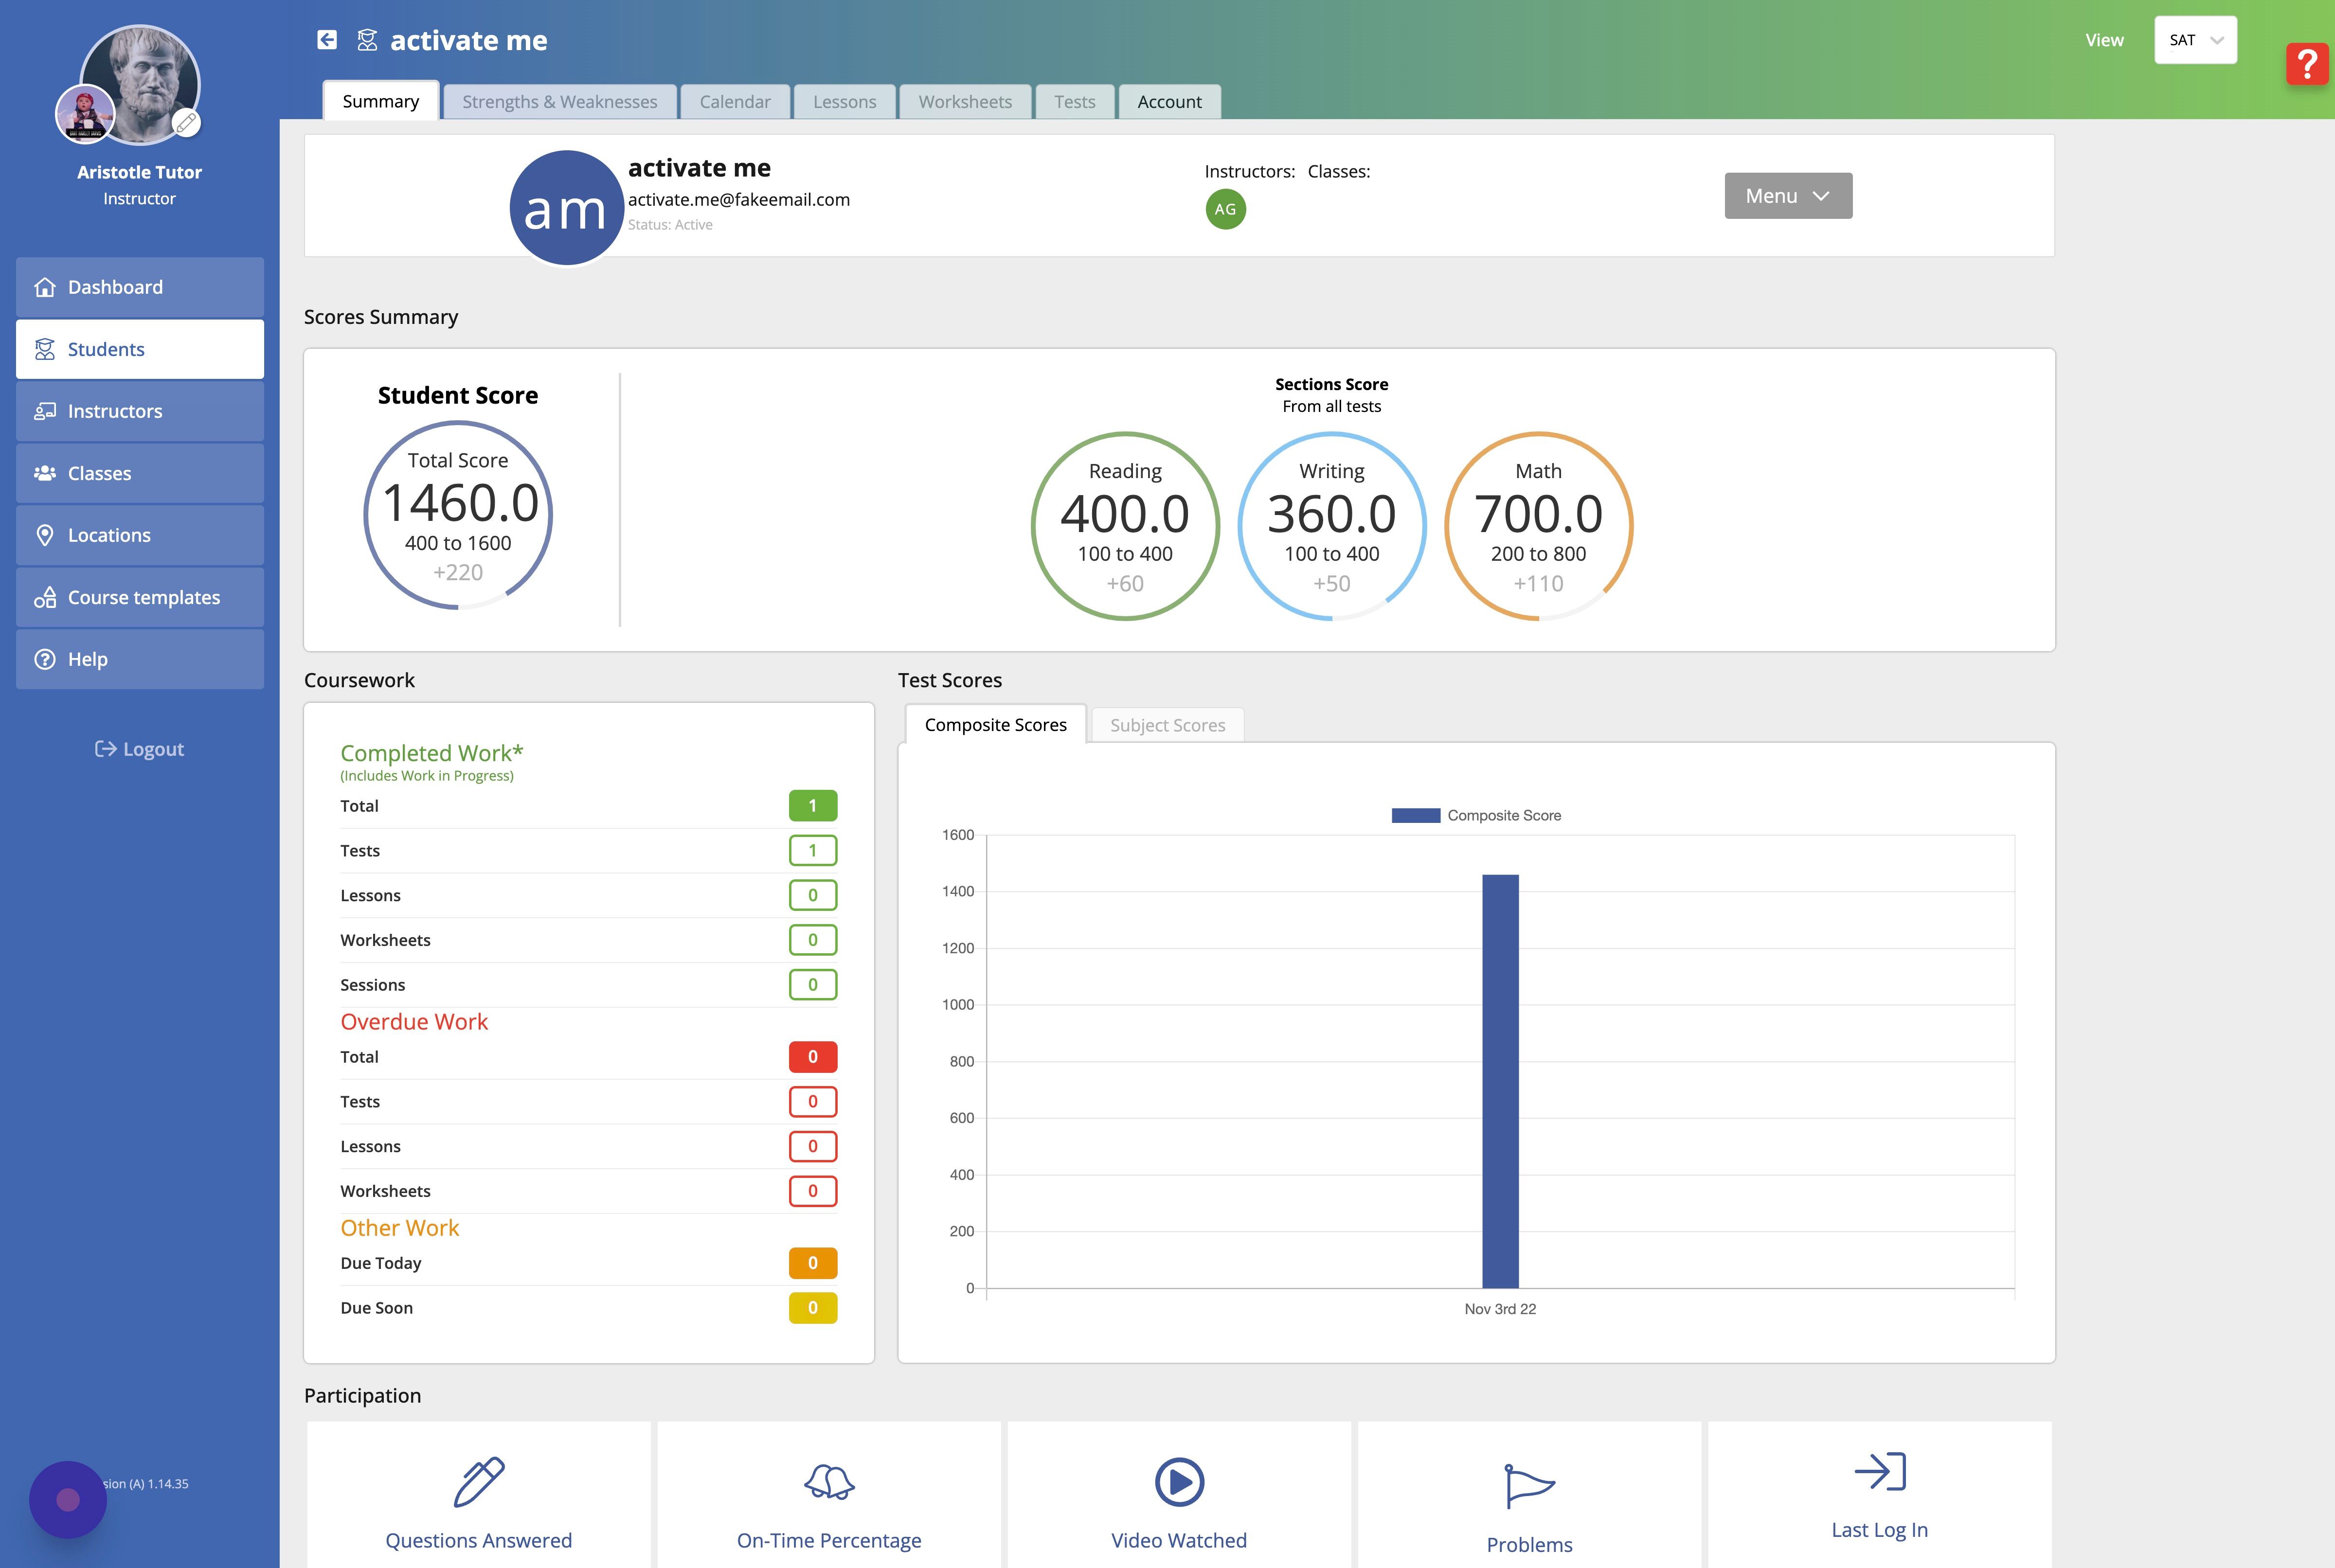The height and width of the screenshot is (1568, 2335).
Task: Click the Nov 3rd 22 chart bar
Action: pos(1500,1080)
